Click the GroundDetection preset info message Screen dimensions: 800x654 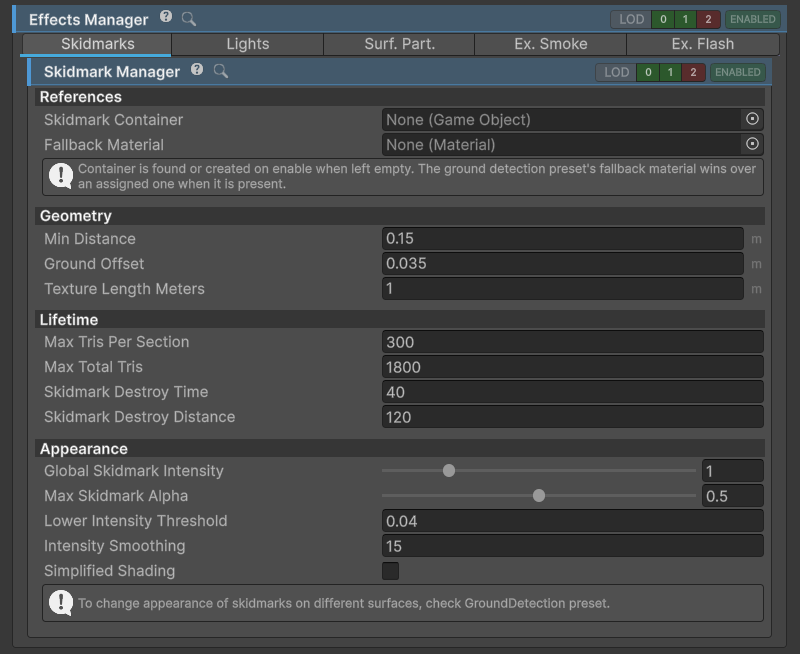tap(403, 603)
